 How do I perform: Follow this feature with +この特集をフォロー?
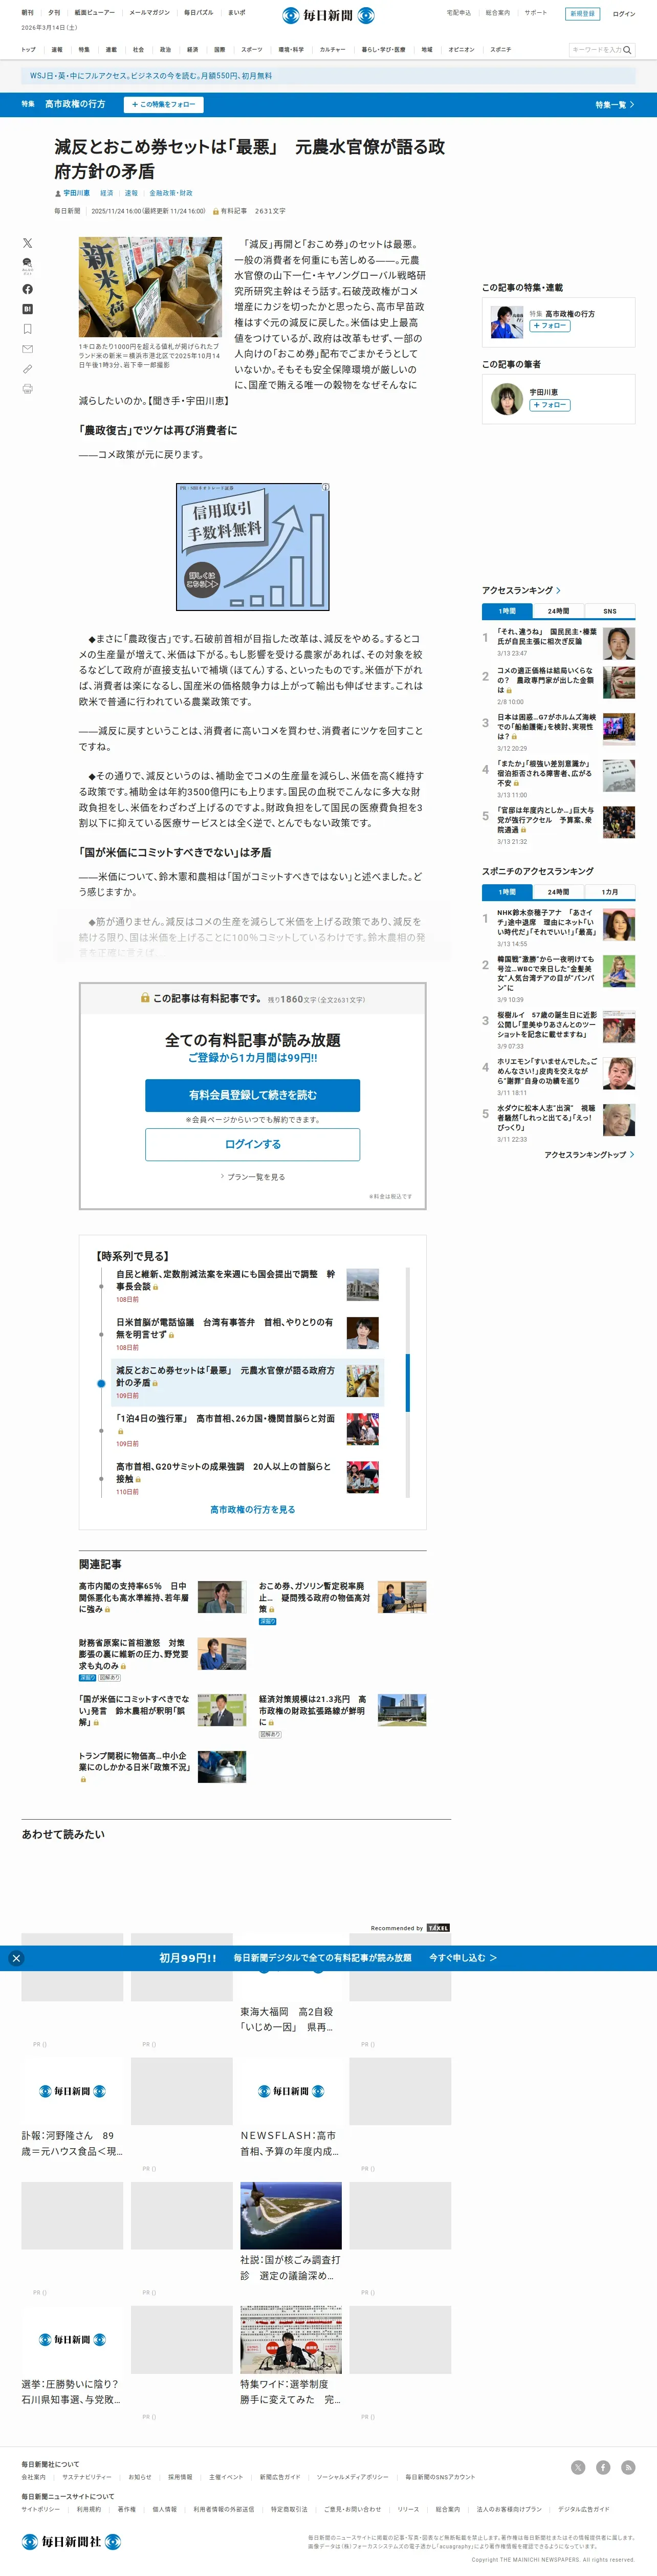(164, 104)
